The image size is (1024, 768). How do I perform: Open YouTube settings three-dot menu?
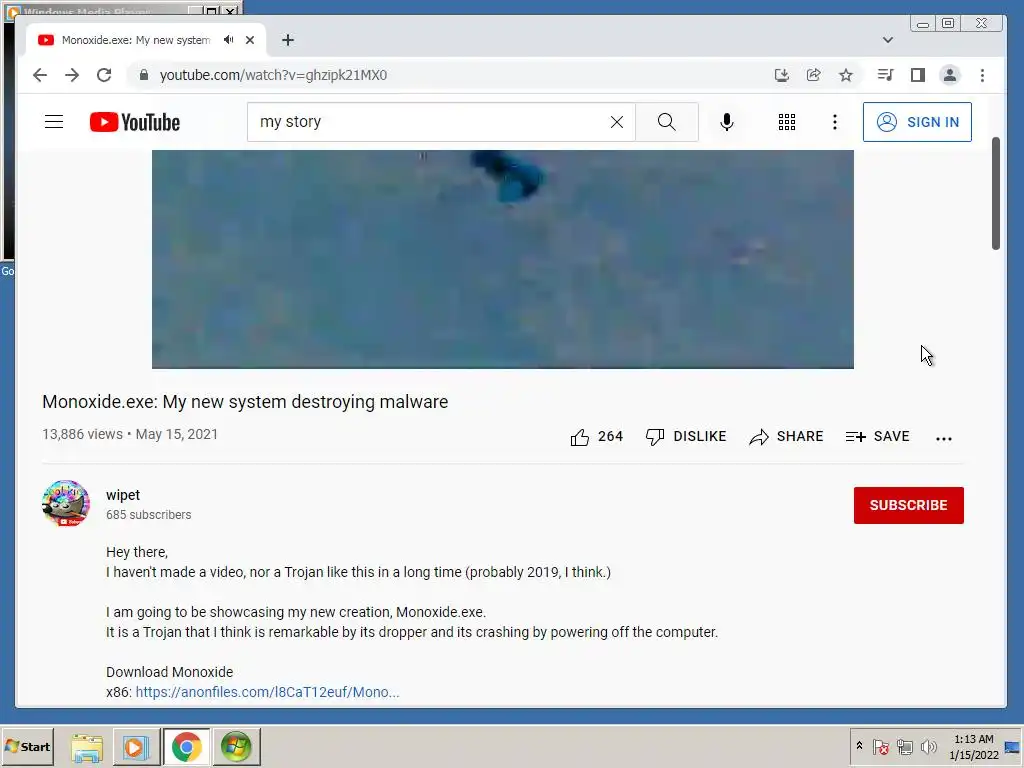click(x=835, y=122)
